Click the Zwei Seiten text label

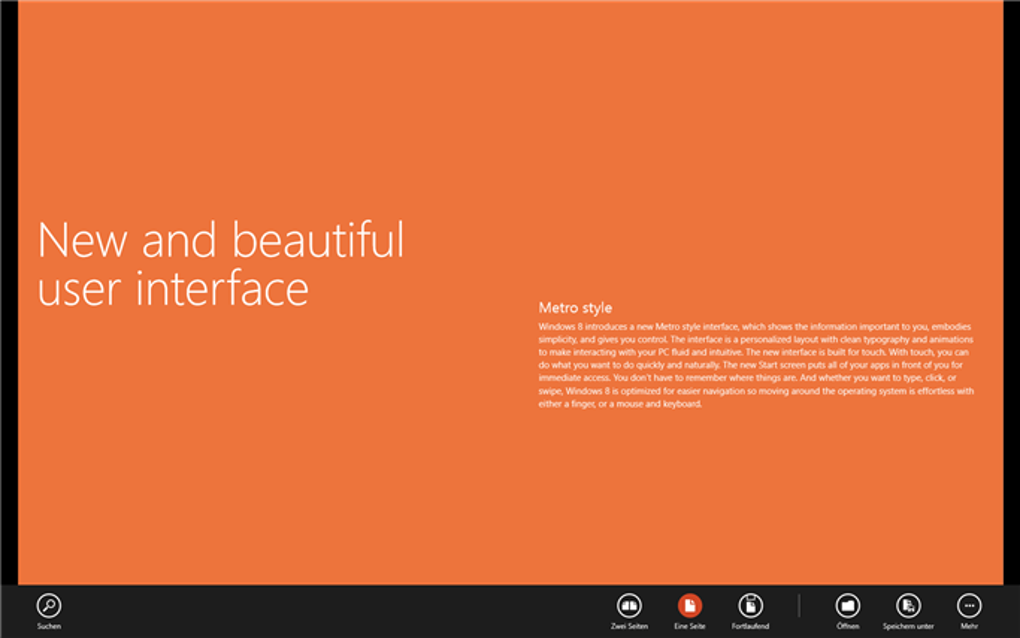click(629, 626)
